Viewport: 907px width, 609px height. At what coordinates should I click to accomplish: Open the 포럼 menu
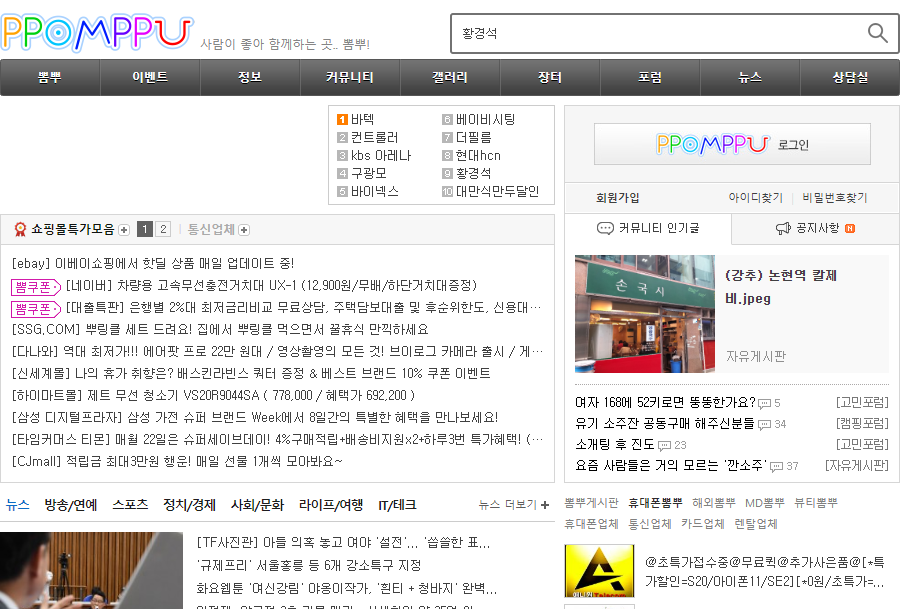[650, 77]
